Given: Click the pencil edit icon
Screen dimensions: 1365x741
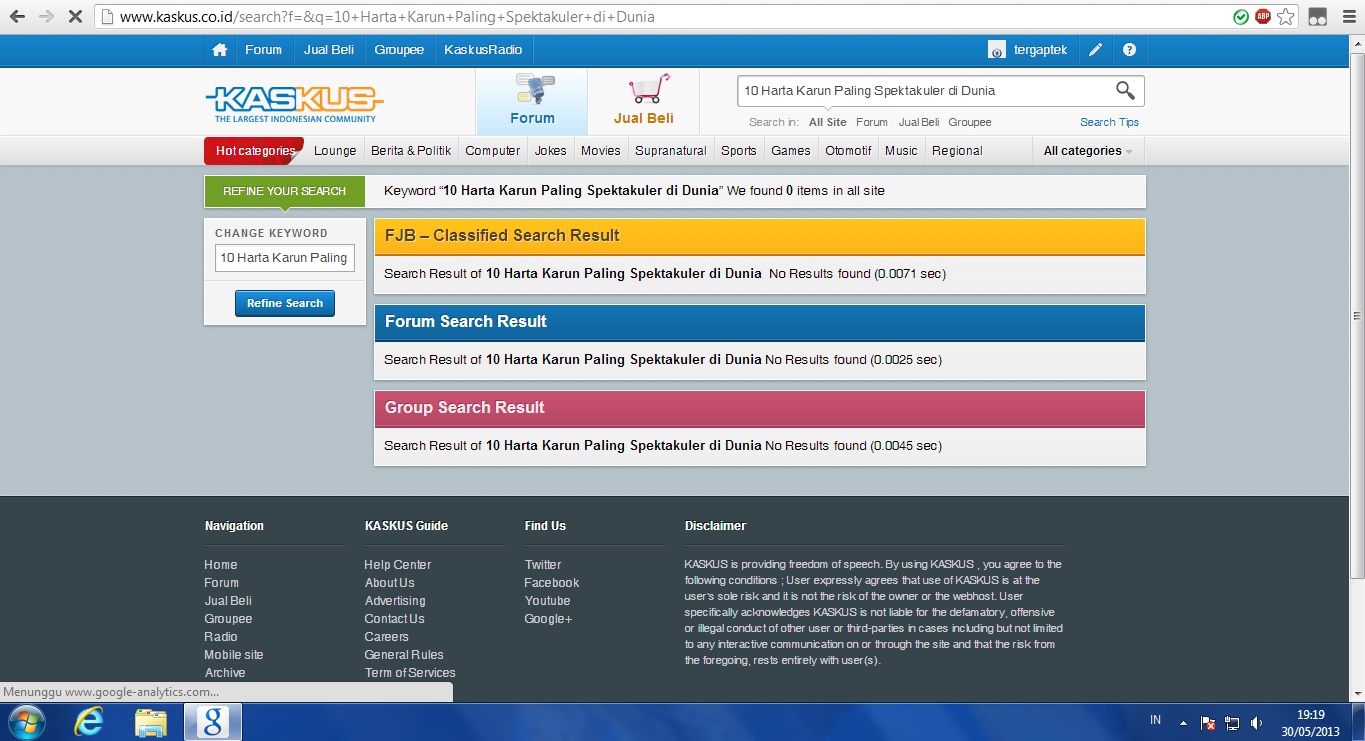Looking at the screenshot, I should pyautogui.click(x=1096, y=50).
